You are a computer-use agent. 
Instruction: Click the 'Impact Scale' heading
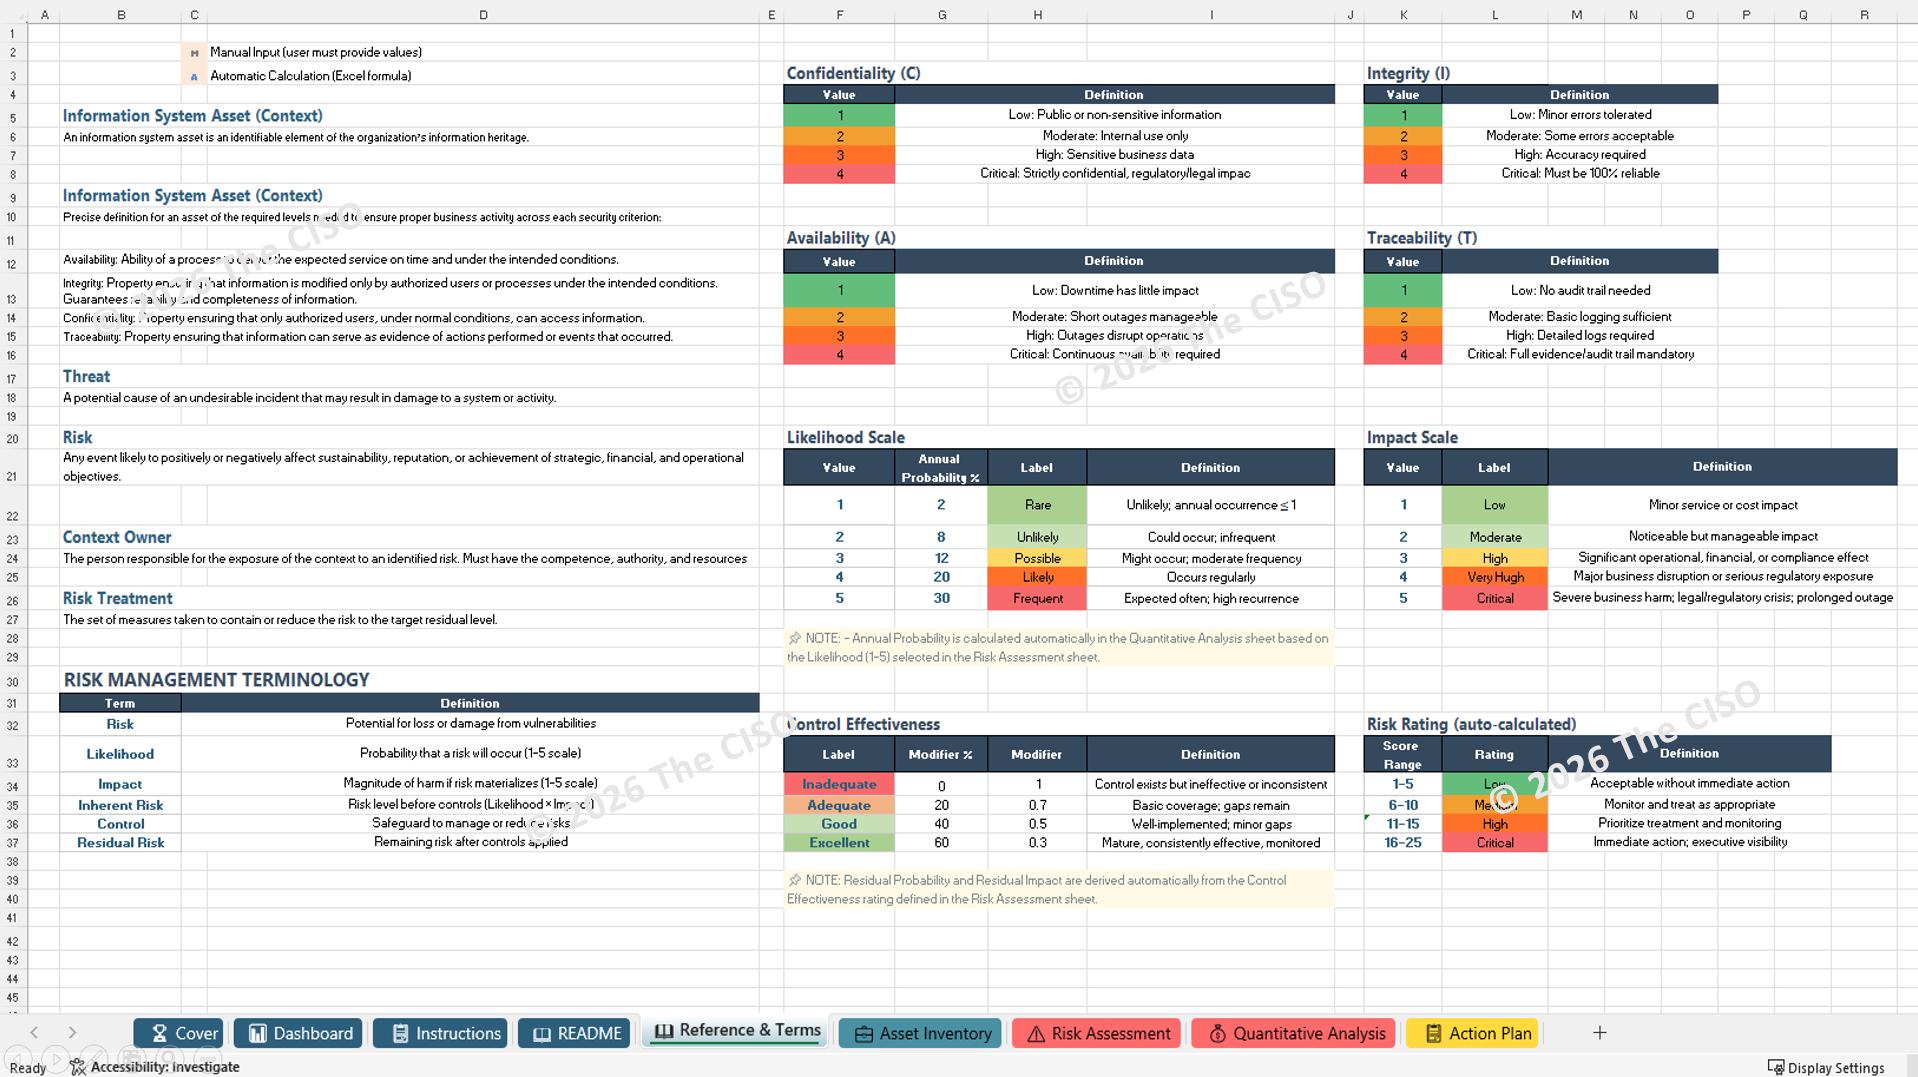click(x=1412, y=438)
